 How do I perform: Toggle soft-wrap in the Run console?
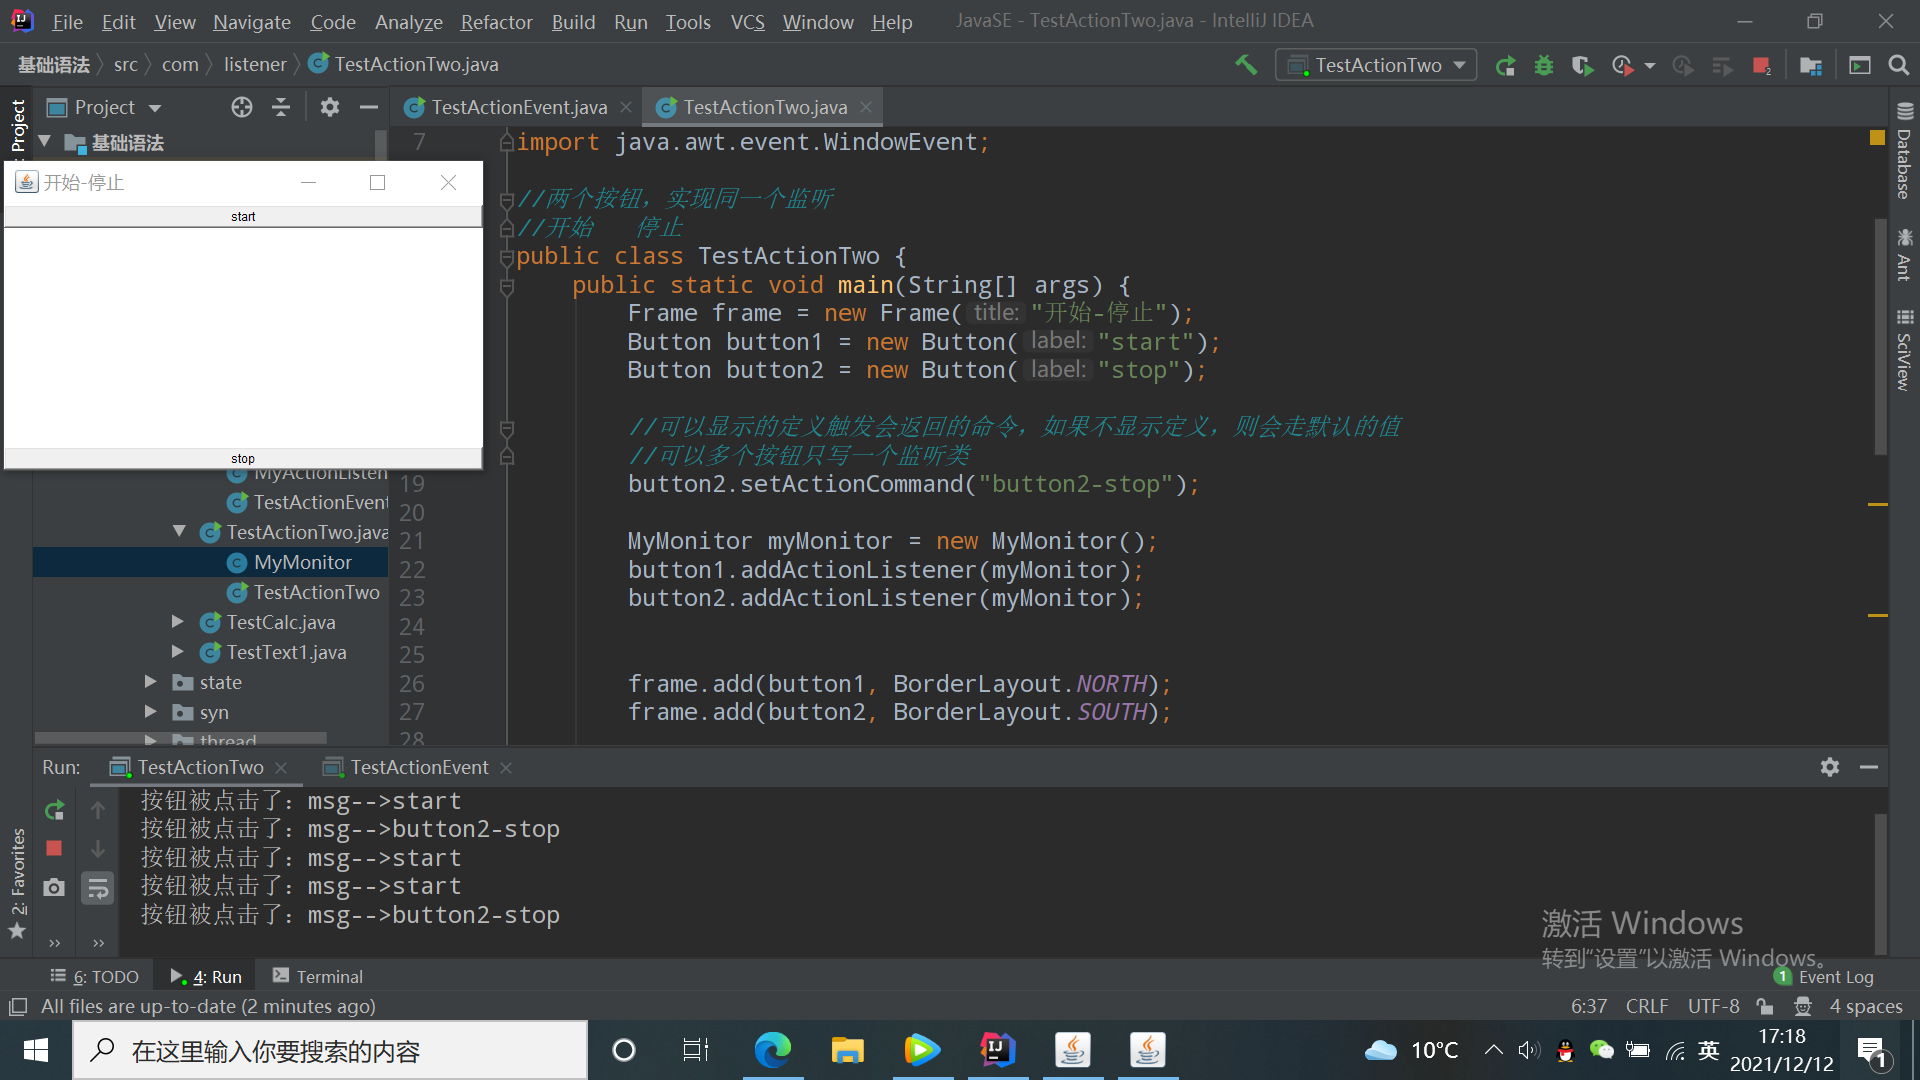coord(98,888)
